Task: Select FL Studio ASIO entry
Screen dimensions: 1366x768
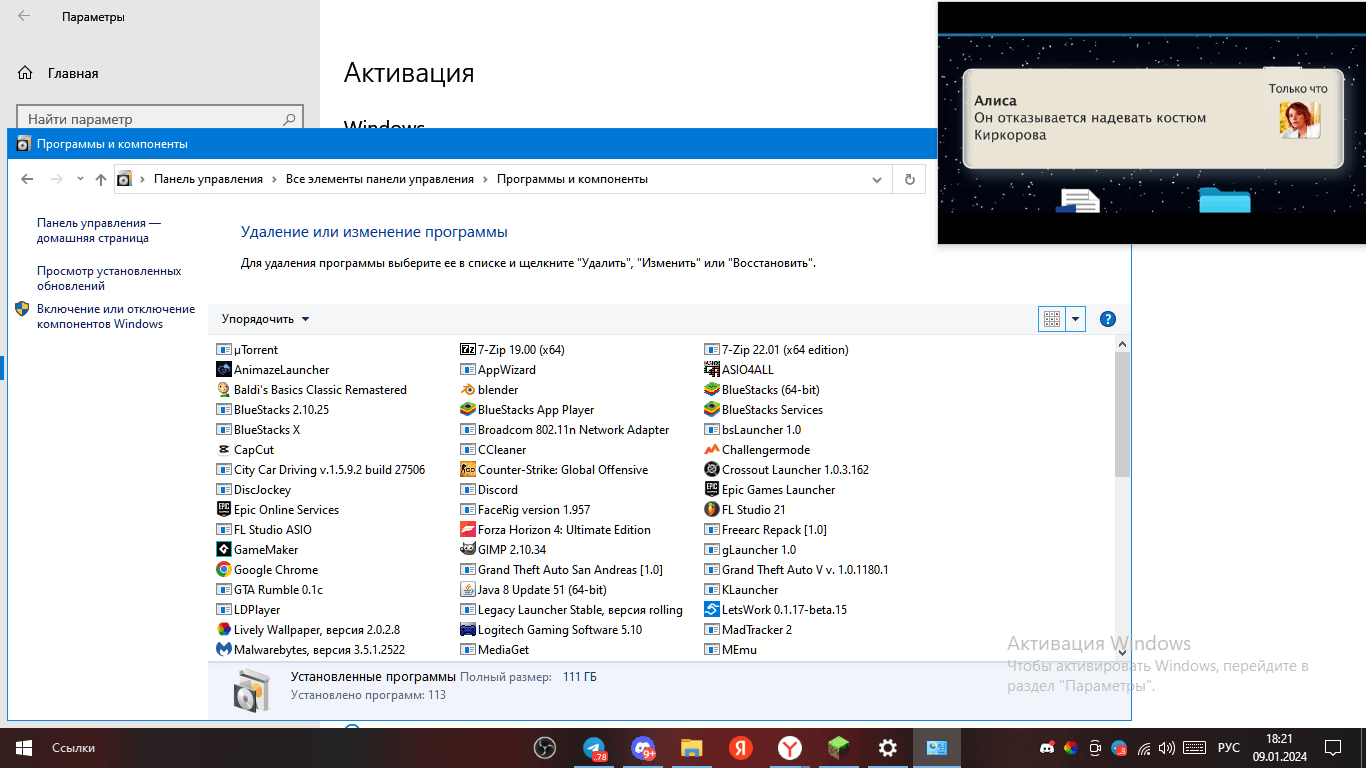Action: click(264, 530)
